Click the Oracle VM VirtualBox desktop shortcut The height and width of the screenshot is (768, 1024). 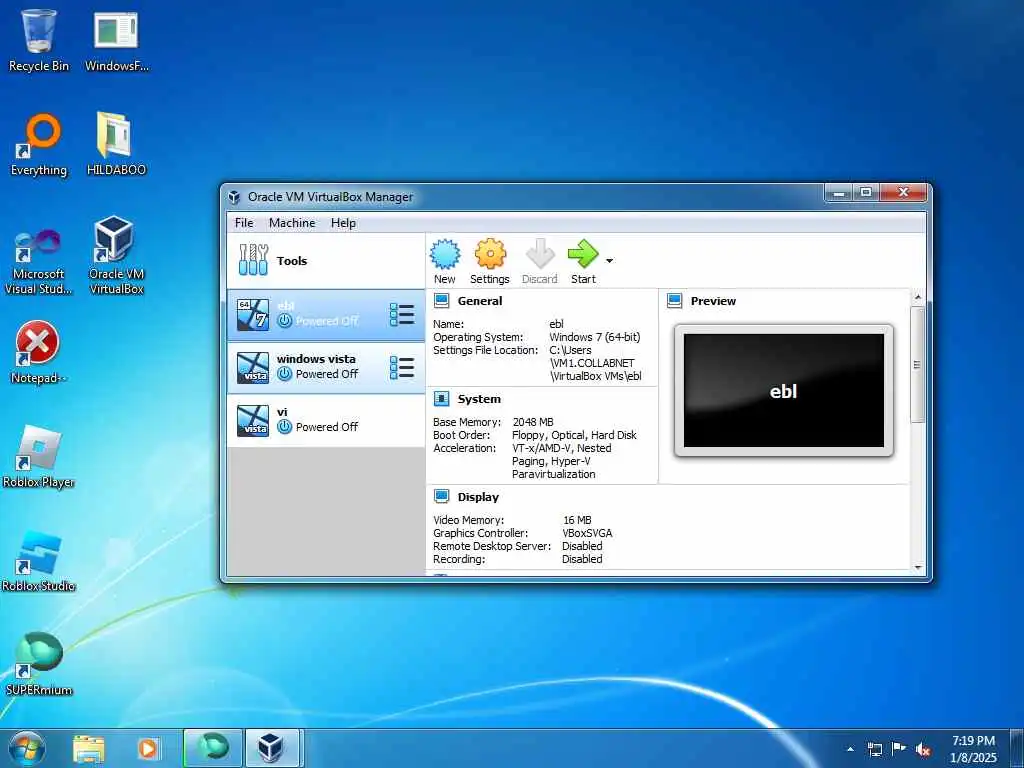116,256
